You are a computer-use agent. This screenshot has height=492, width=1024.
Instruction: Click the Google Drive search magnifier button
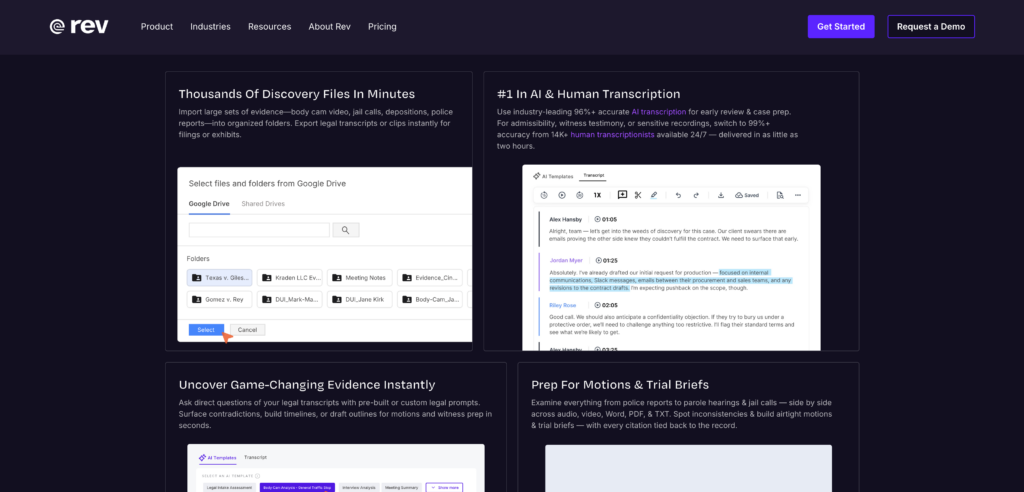click(345, 230)
